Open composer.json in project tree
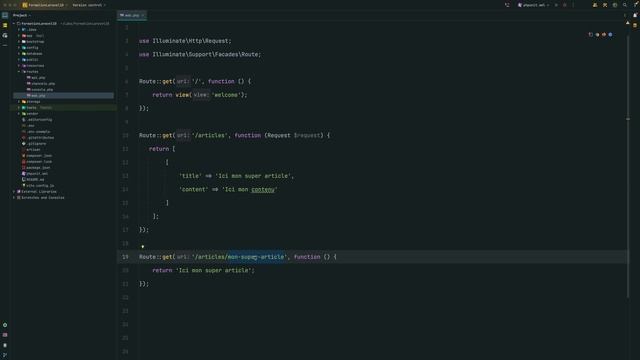This screenshot has width=640, height=360. point(37,156)
